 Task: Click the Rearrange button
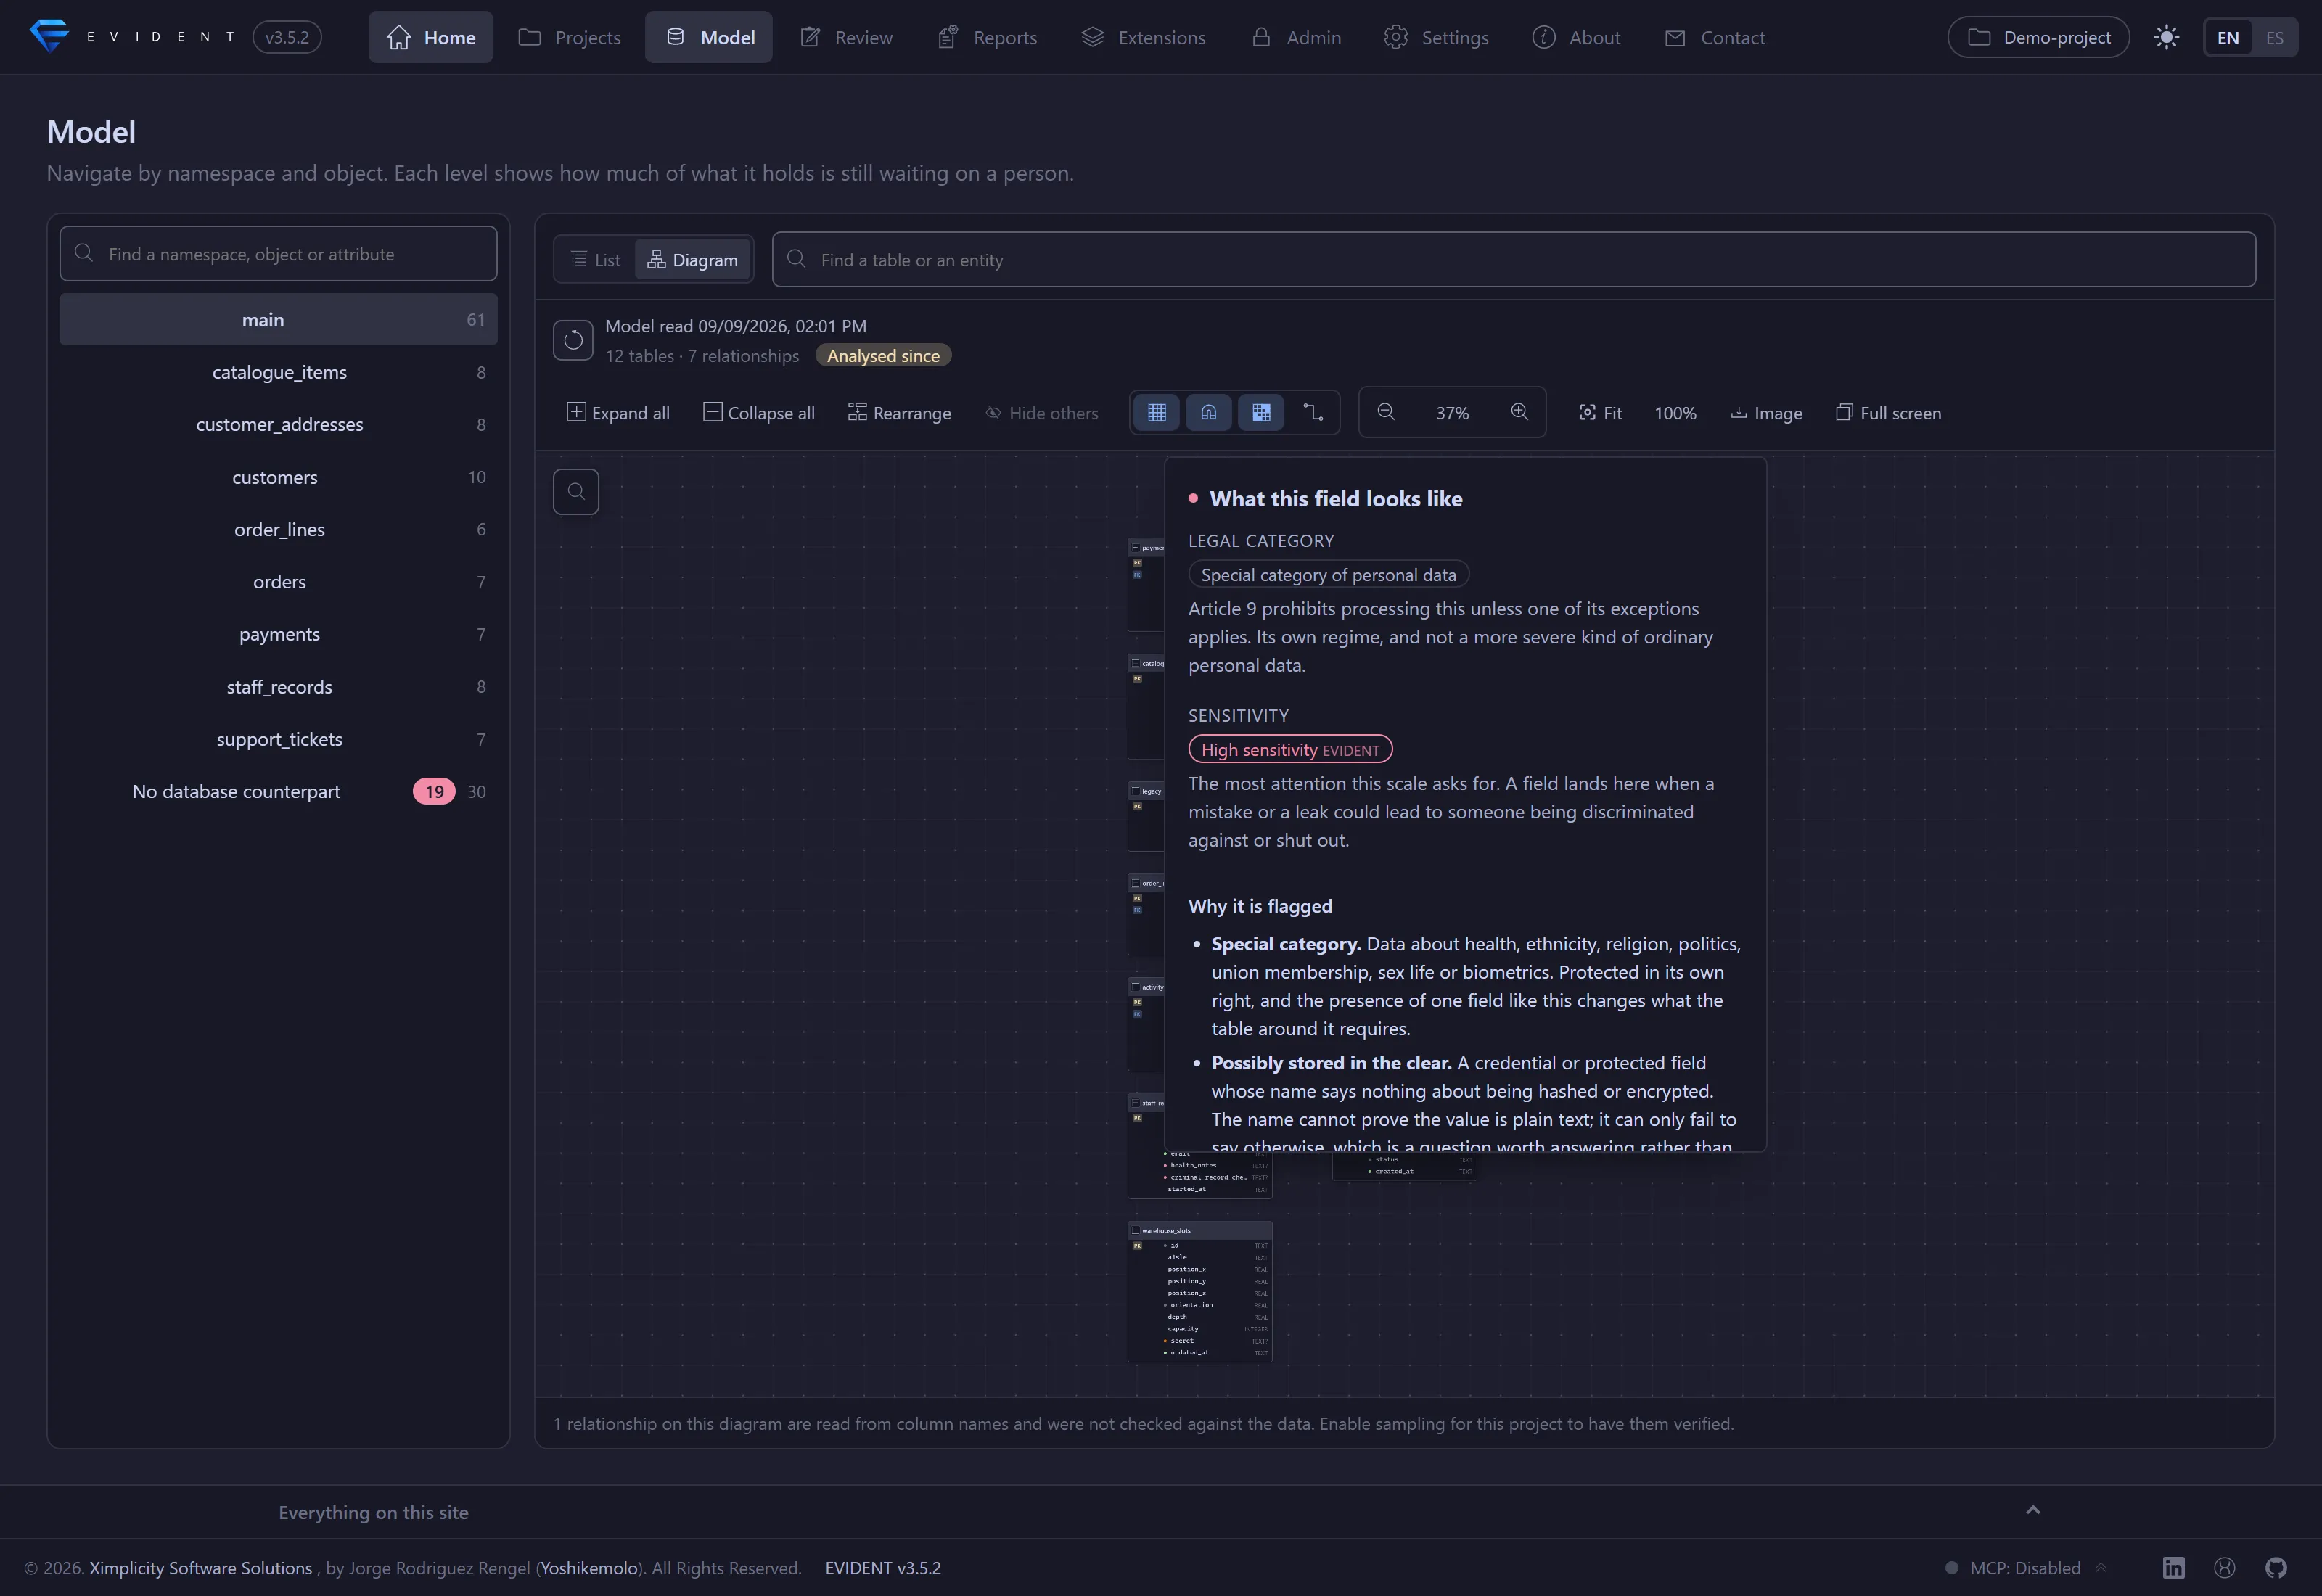click(899, 413)
